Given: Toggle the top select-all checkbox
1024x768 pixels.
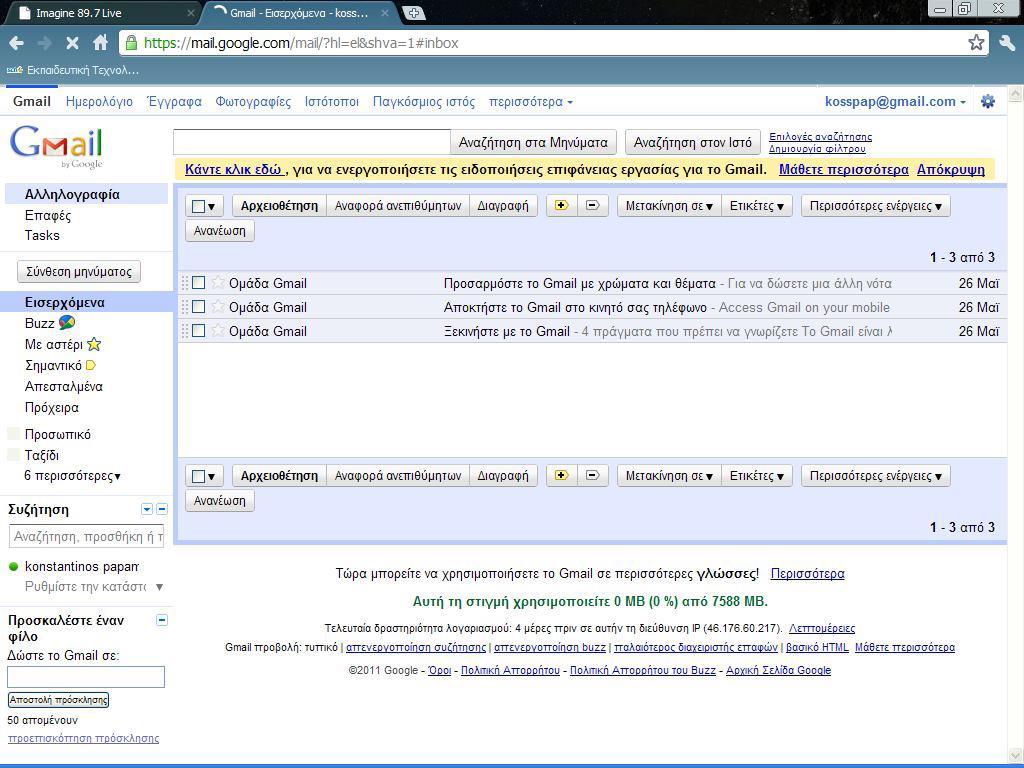Looking at the screenshot, I should pos(199,206).
